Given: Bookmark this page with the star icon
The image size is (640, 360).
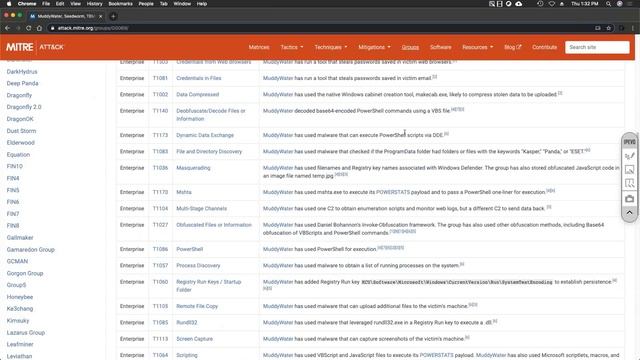Looking at the screenshot, I should click(609, 28).
